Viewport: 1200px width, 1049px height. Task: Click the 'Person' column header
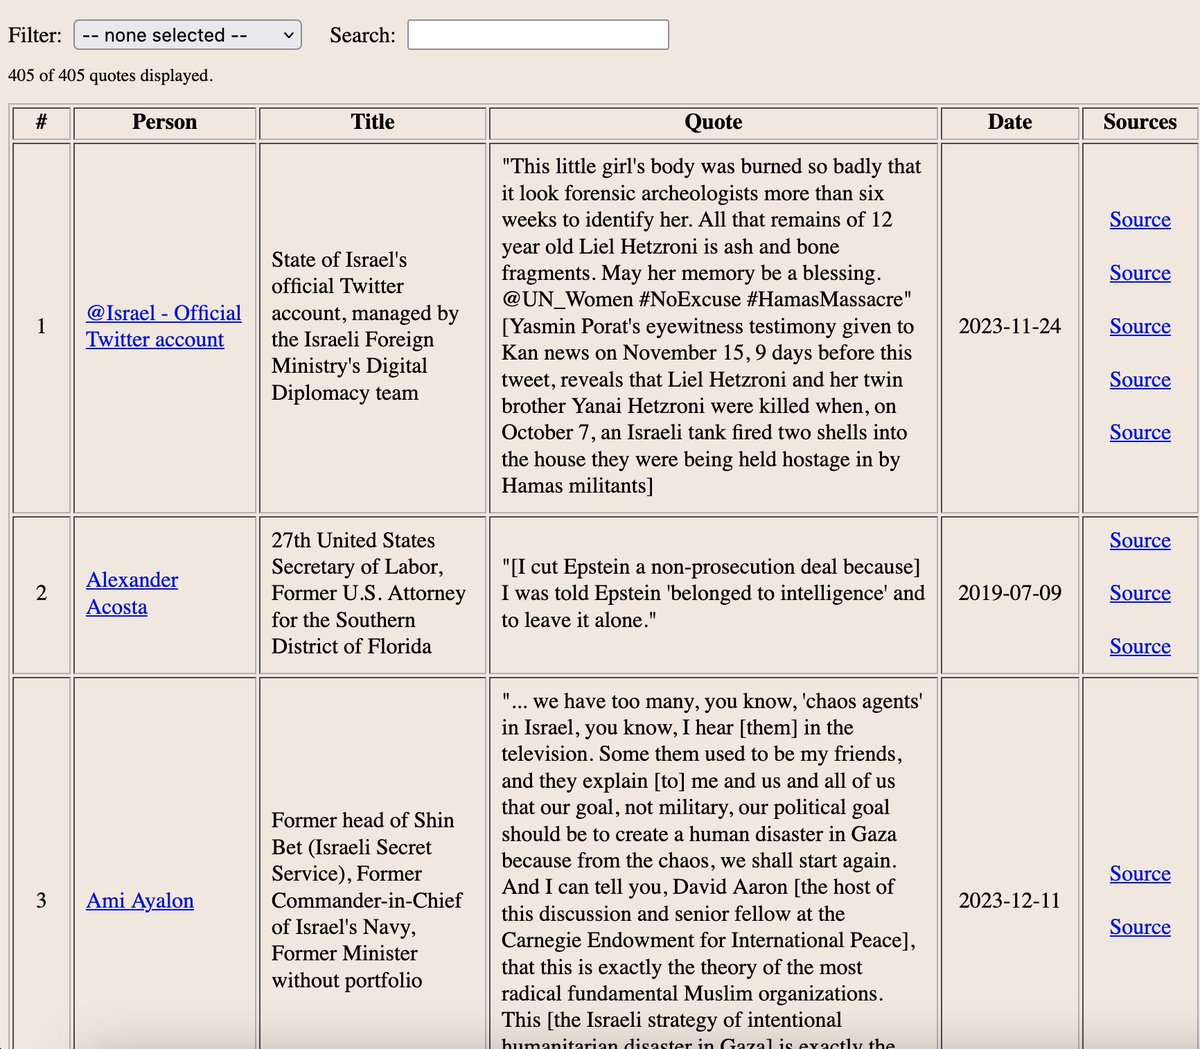164,122
